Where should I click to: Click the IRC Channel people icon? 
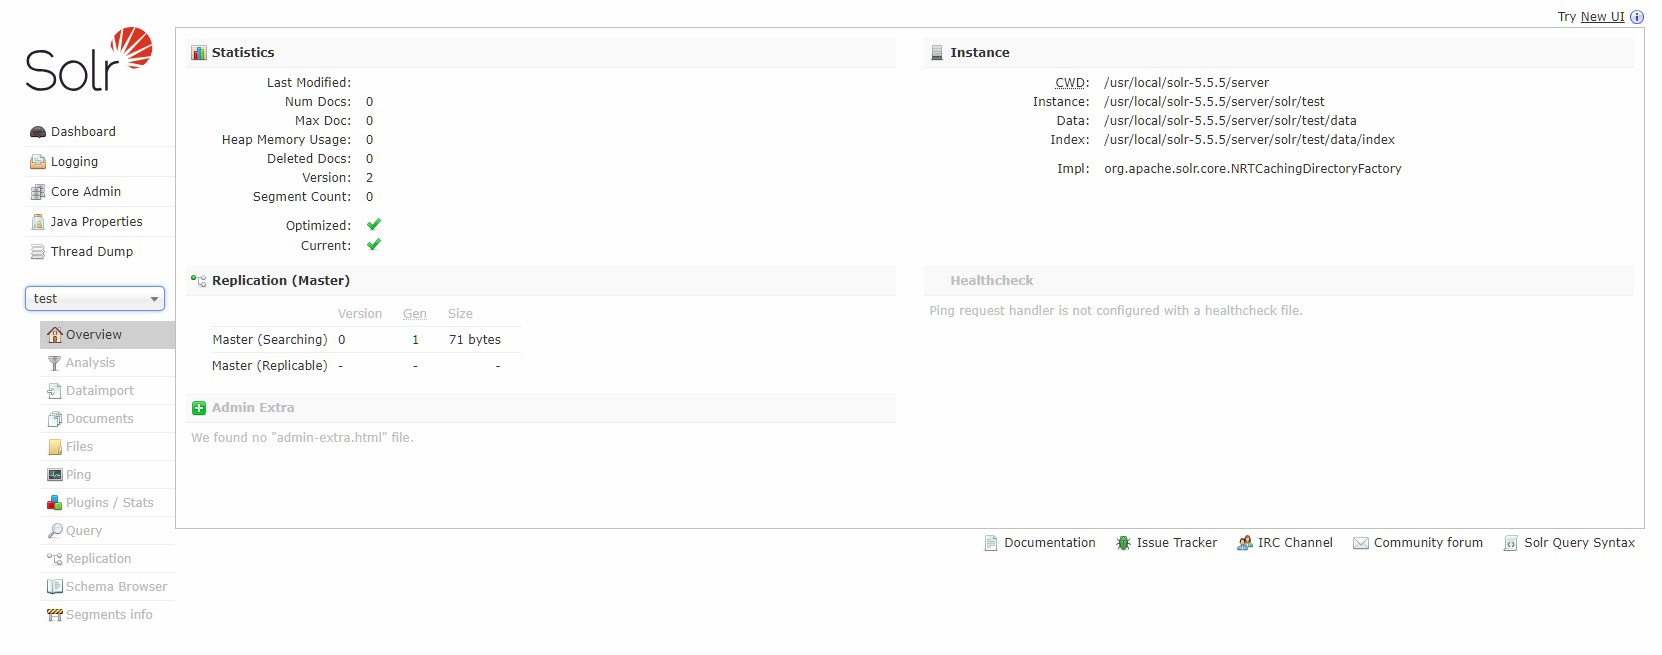1245,543
